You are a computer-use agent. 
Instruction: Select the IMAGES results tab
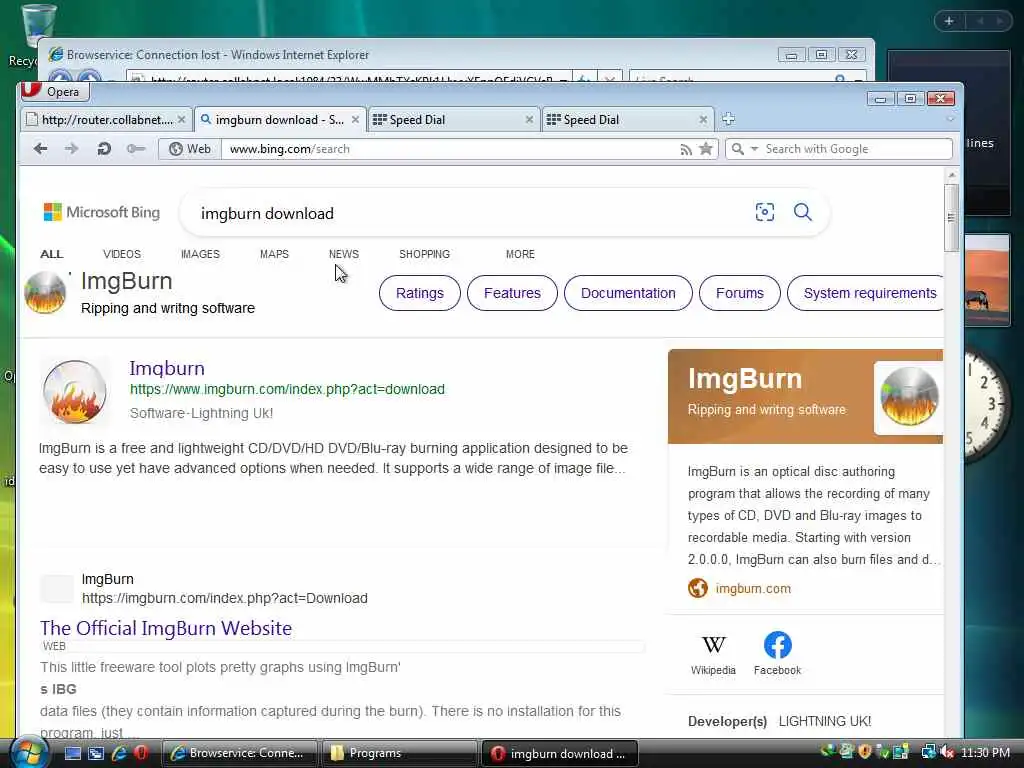[200, 254]
